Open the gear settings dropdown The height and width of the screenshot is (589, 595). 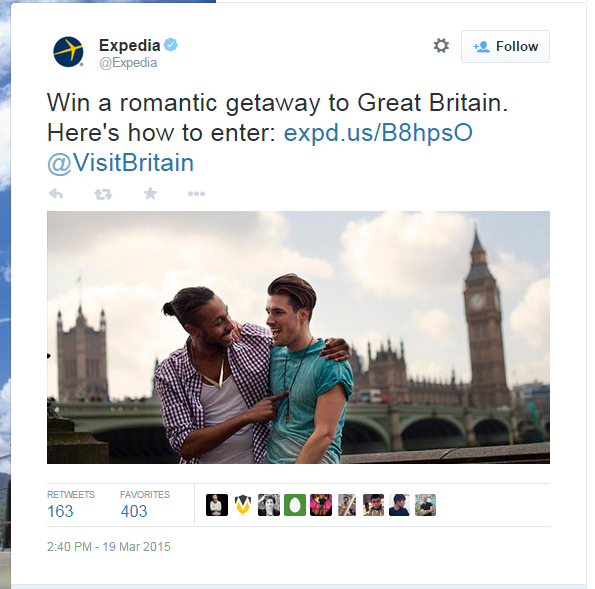click(441, 46)
